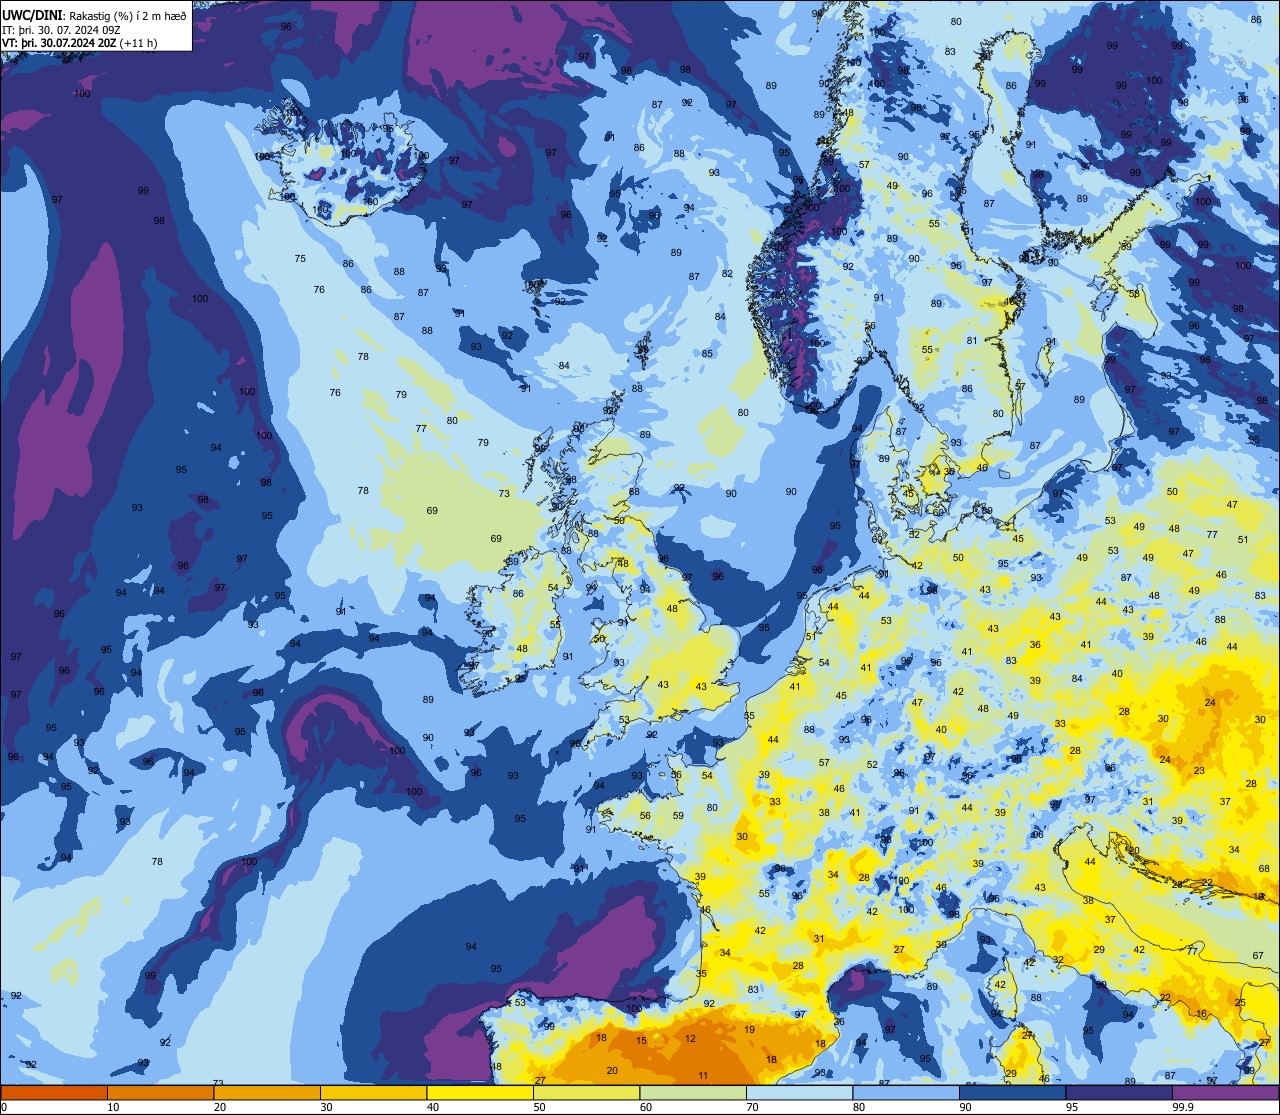Click the '70' tick on the legend
This screenshot has height=1115, width=1280.
(x=752, y=1107)
